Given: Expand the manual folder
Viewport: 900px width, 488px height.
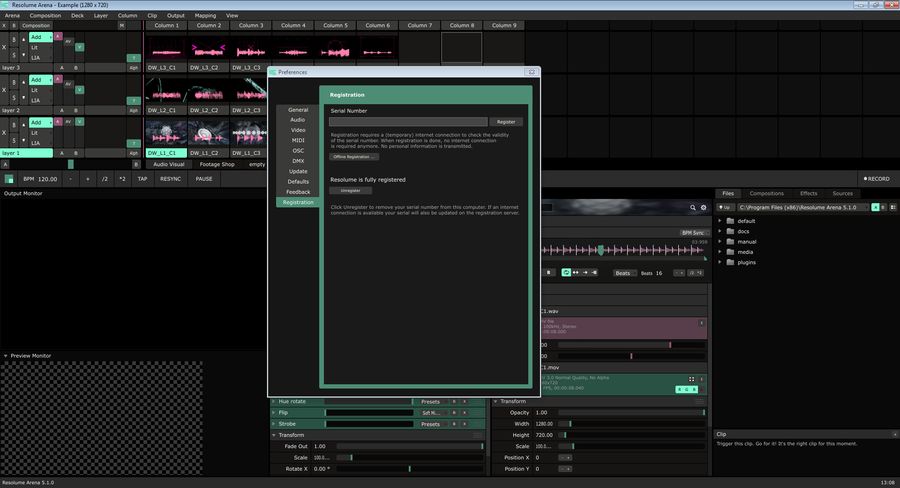Looking at the screenshot, I should click(x=720, y=241).
